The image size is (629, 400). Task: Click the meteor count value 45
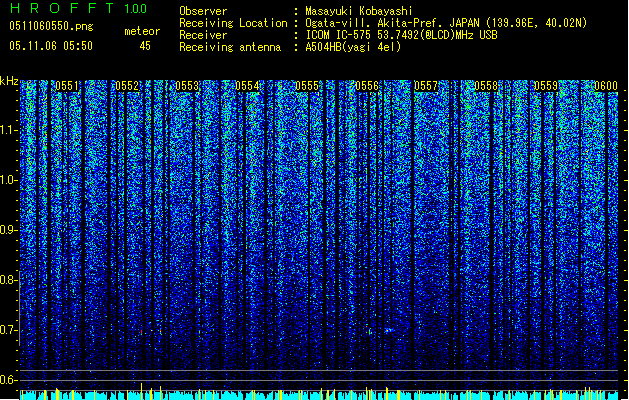click(145, 46)
